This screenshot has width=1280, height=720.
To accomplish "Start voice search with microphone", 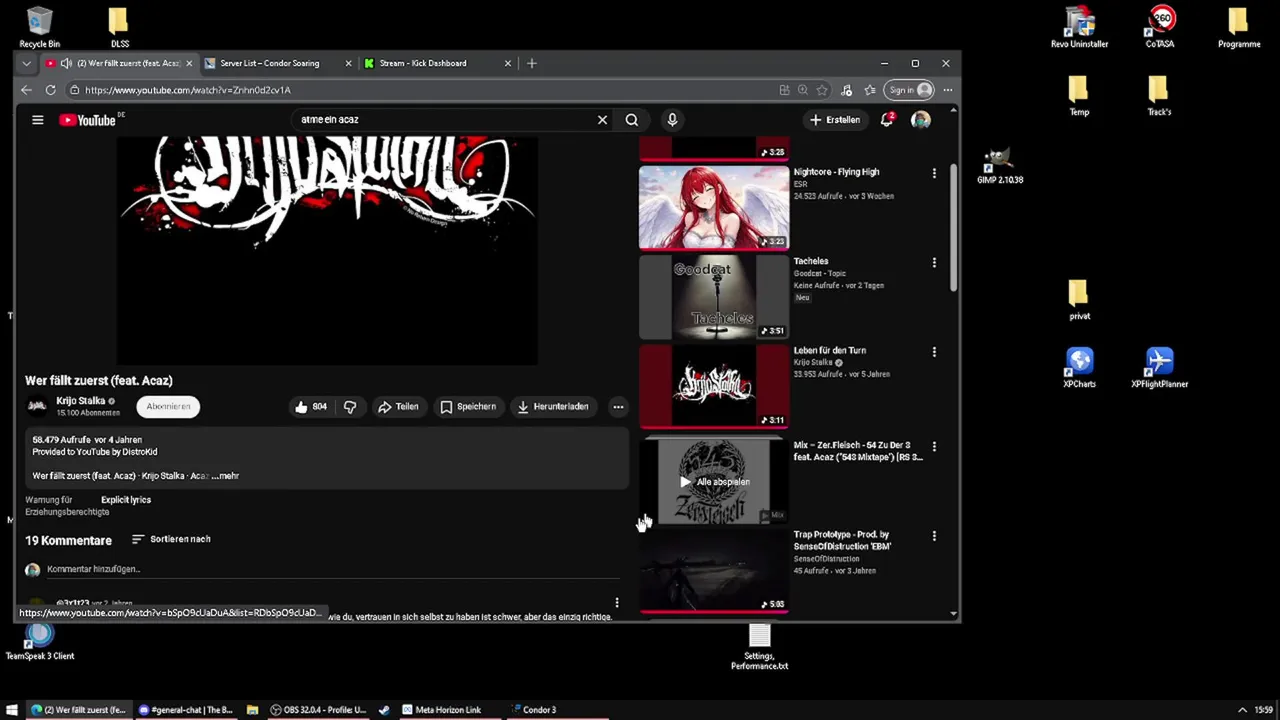I will (x=672, y=120).
